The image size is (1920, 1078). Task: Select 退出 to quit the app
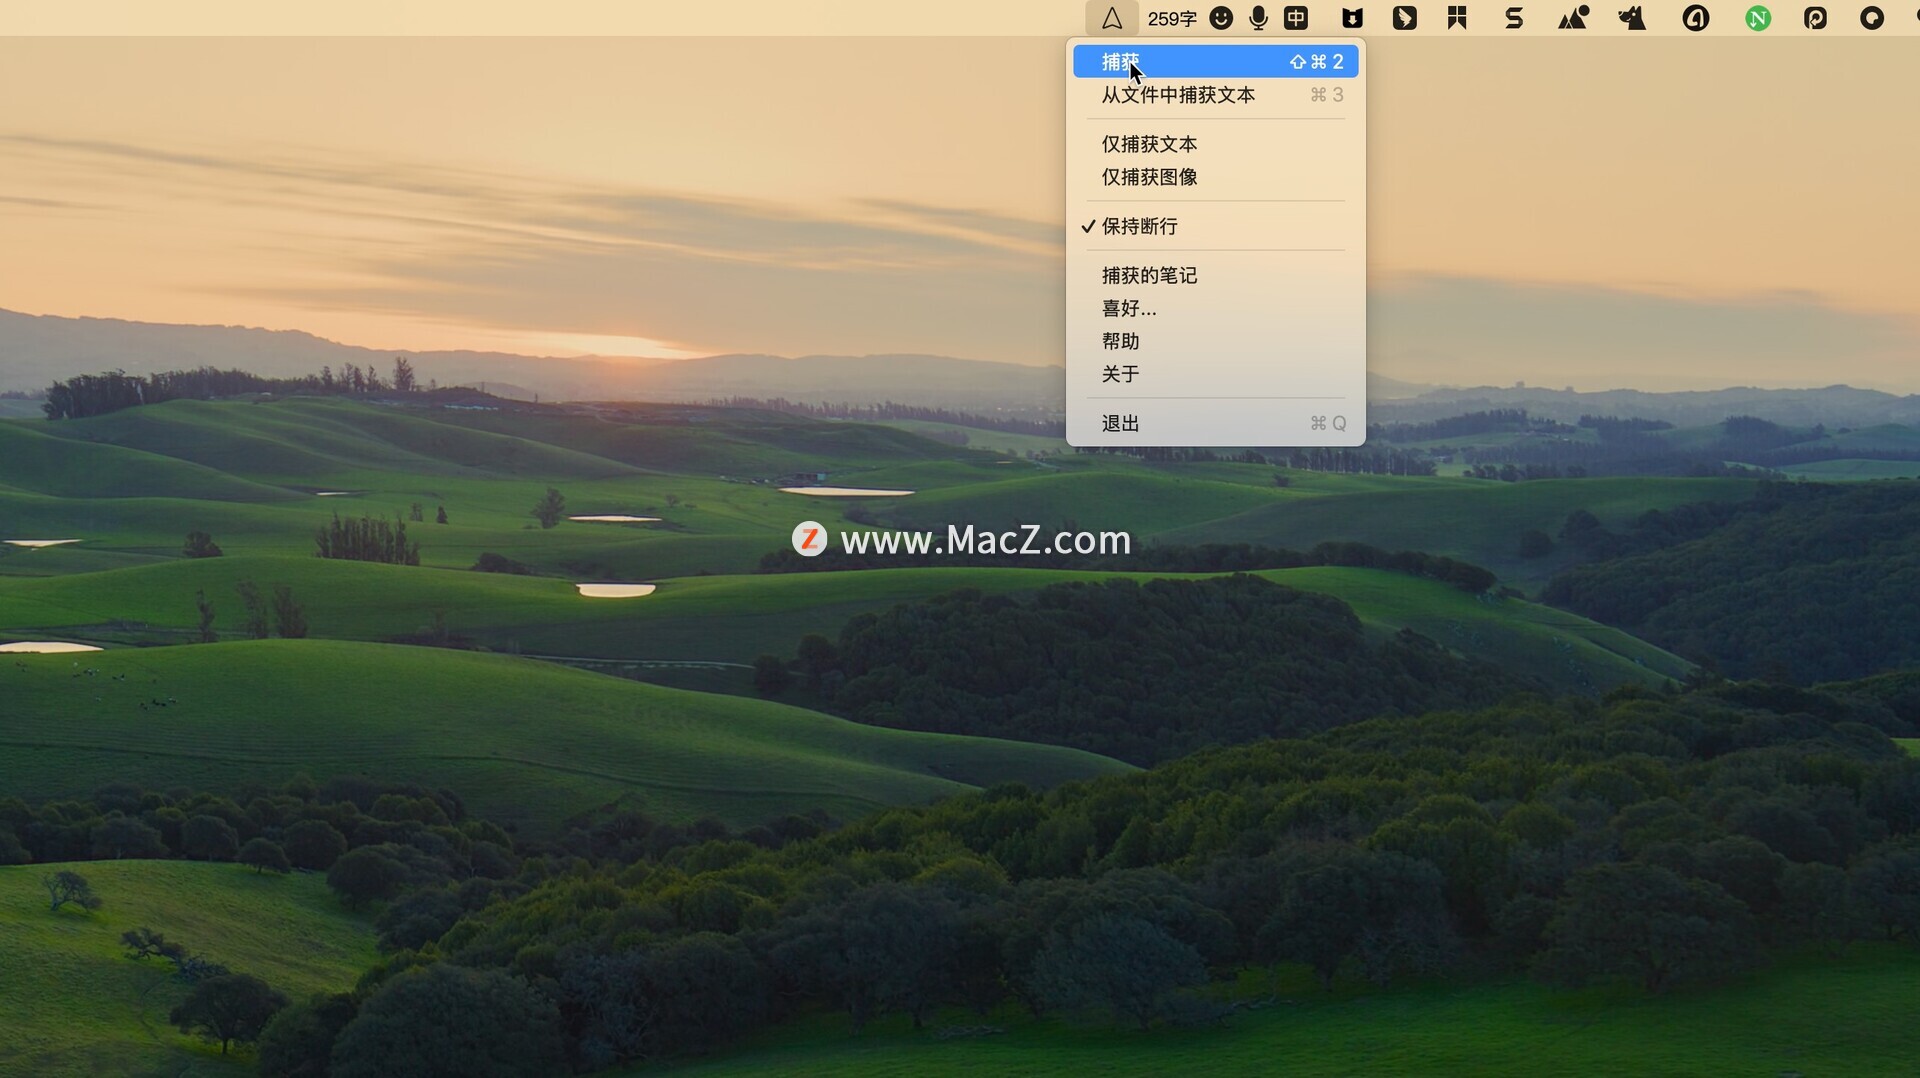(1215, 423)
